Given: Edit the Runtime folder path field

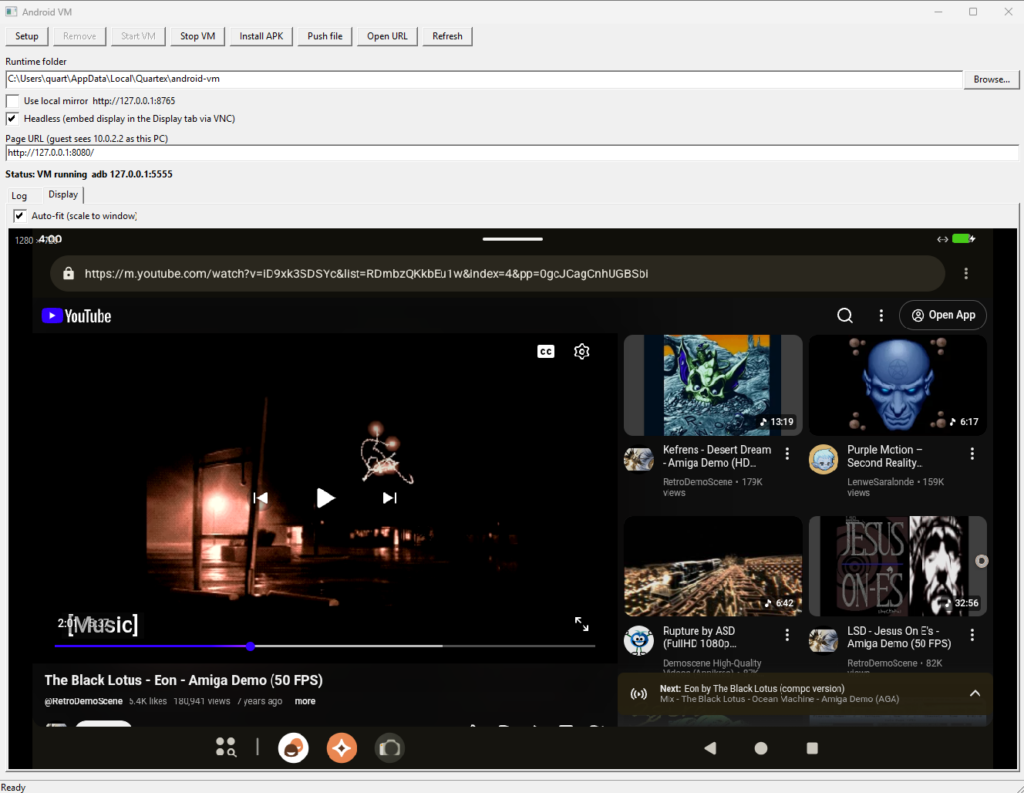Looking at the screenshot, I should 484,79.
